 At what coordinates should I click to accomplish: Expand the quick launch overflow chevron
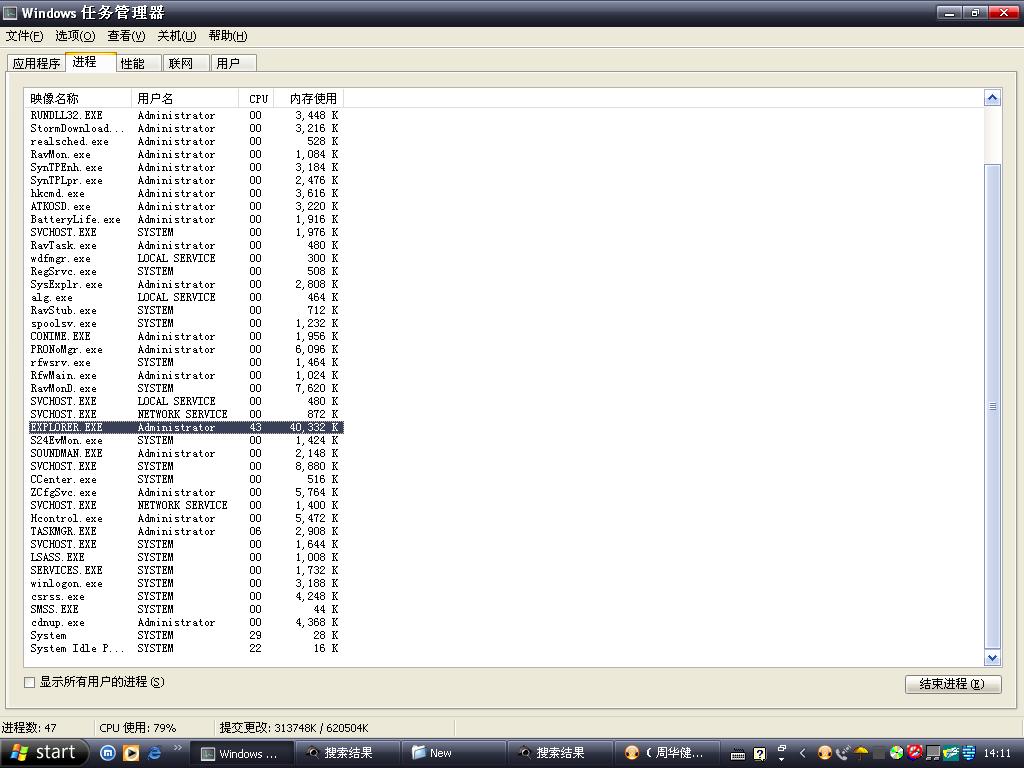click(177, 748)
